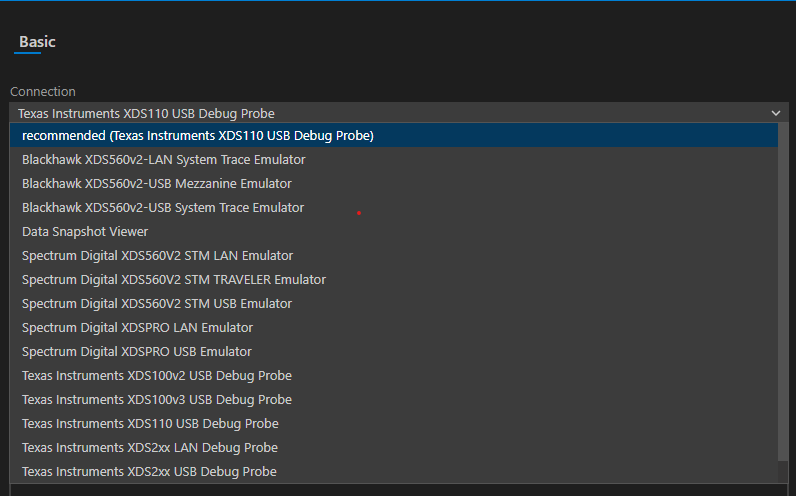This screenshot has height=496, width=796.
Task: Select Texas Instruments XDS100v2 USB Debug Probe
Action: pos(157,376)
